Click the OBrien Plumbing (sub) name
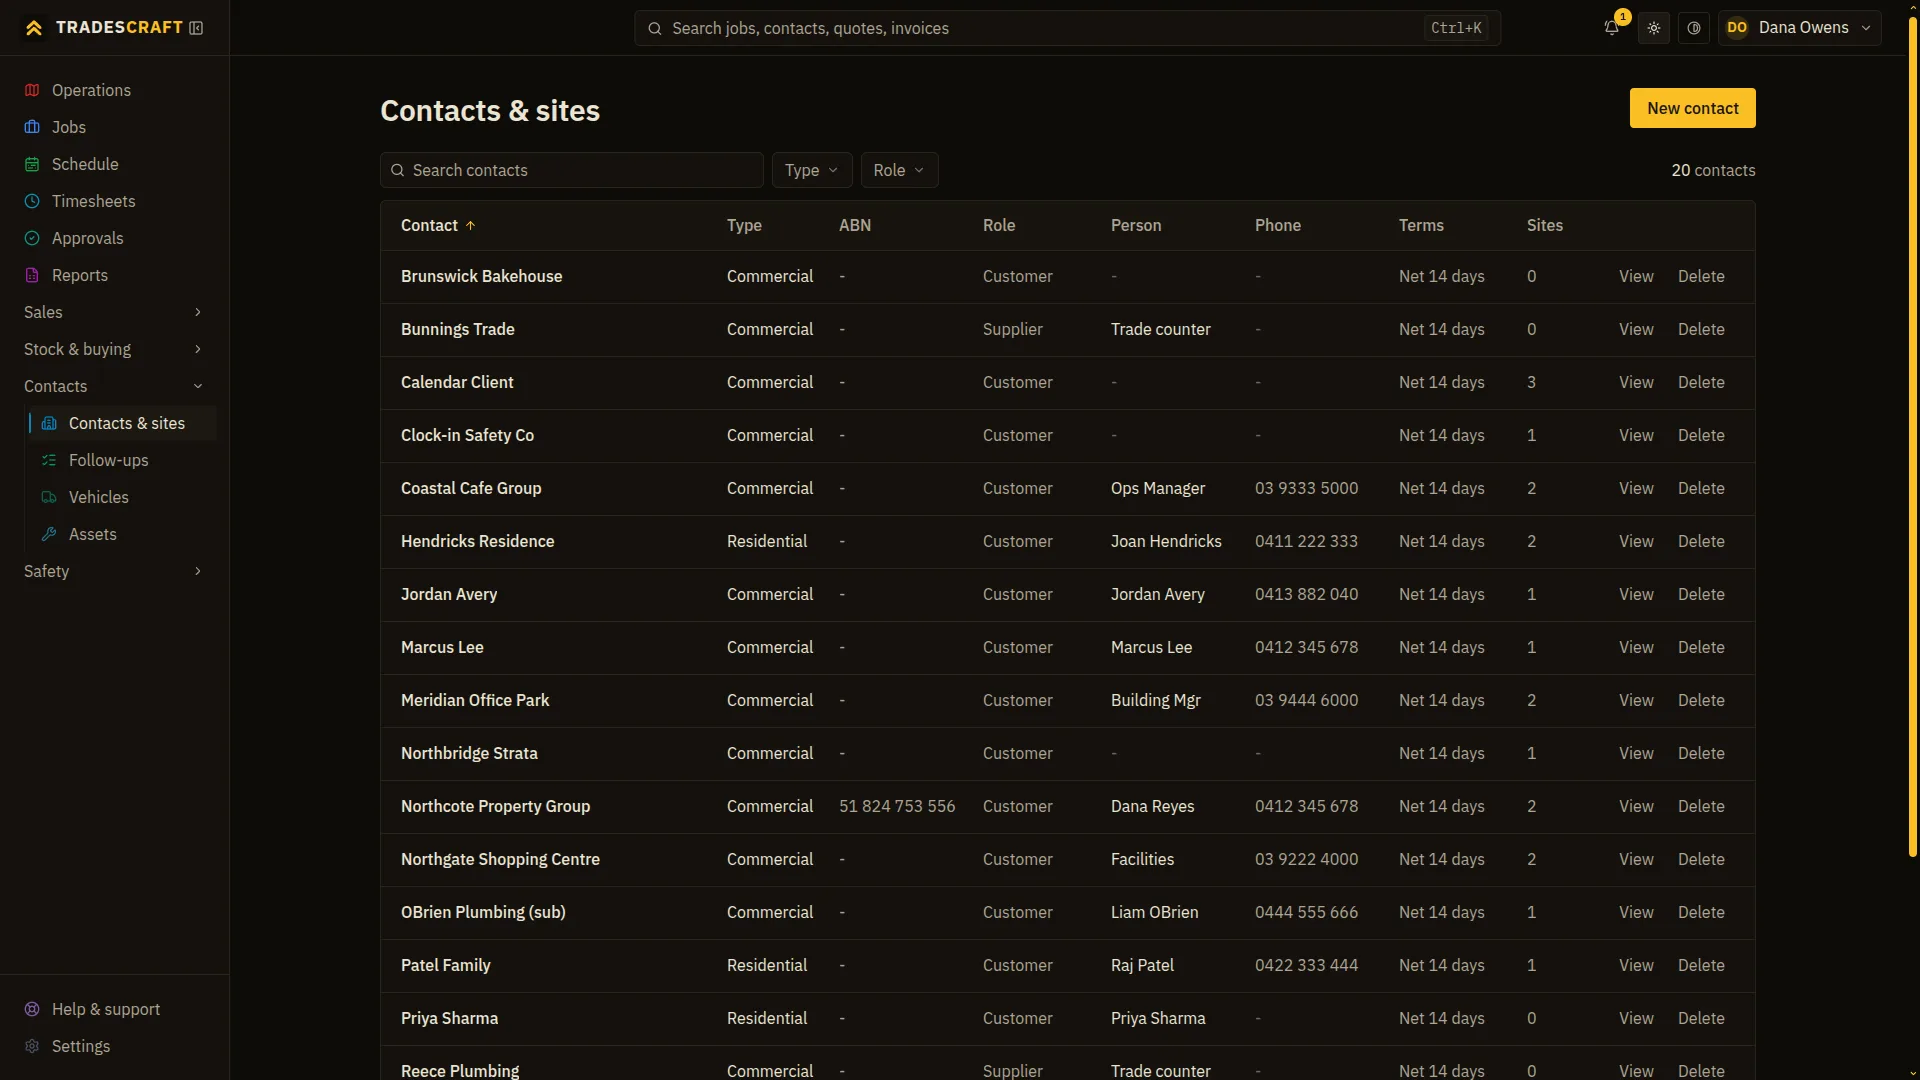The height and width of the screenshot is (1080, 1920). (483, 912)
